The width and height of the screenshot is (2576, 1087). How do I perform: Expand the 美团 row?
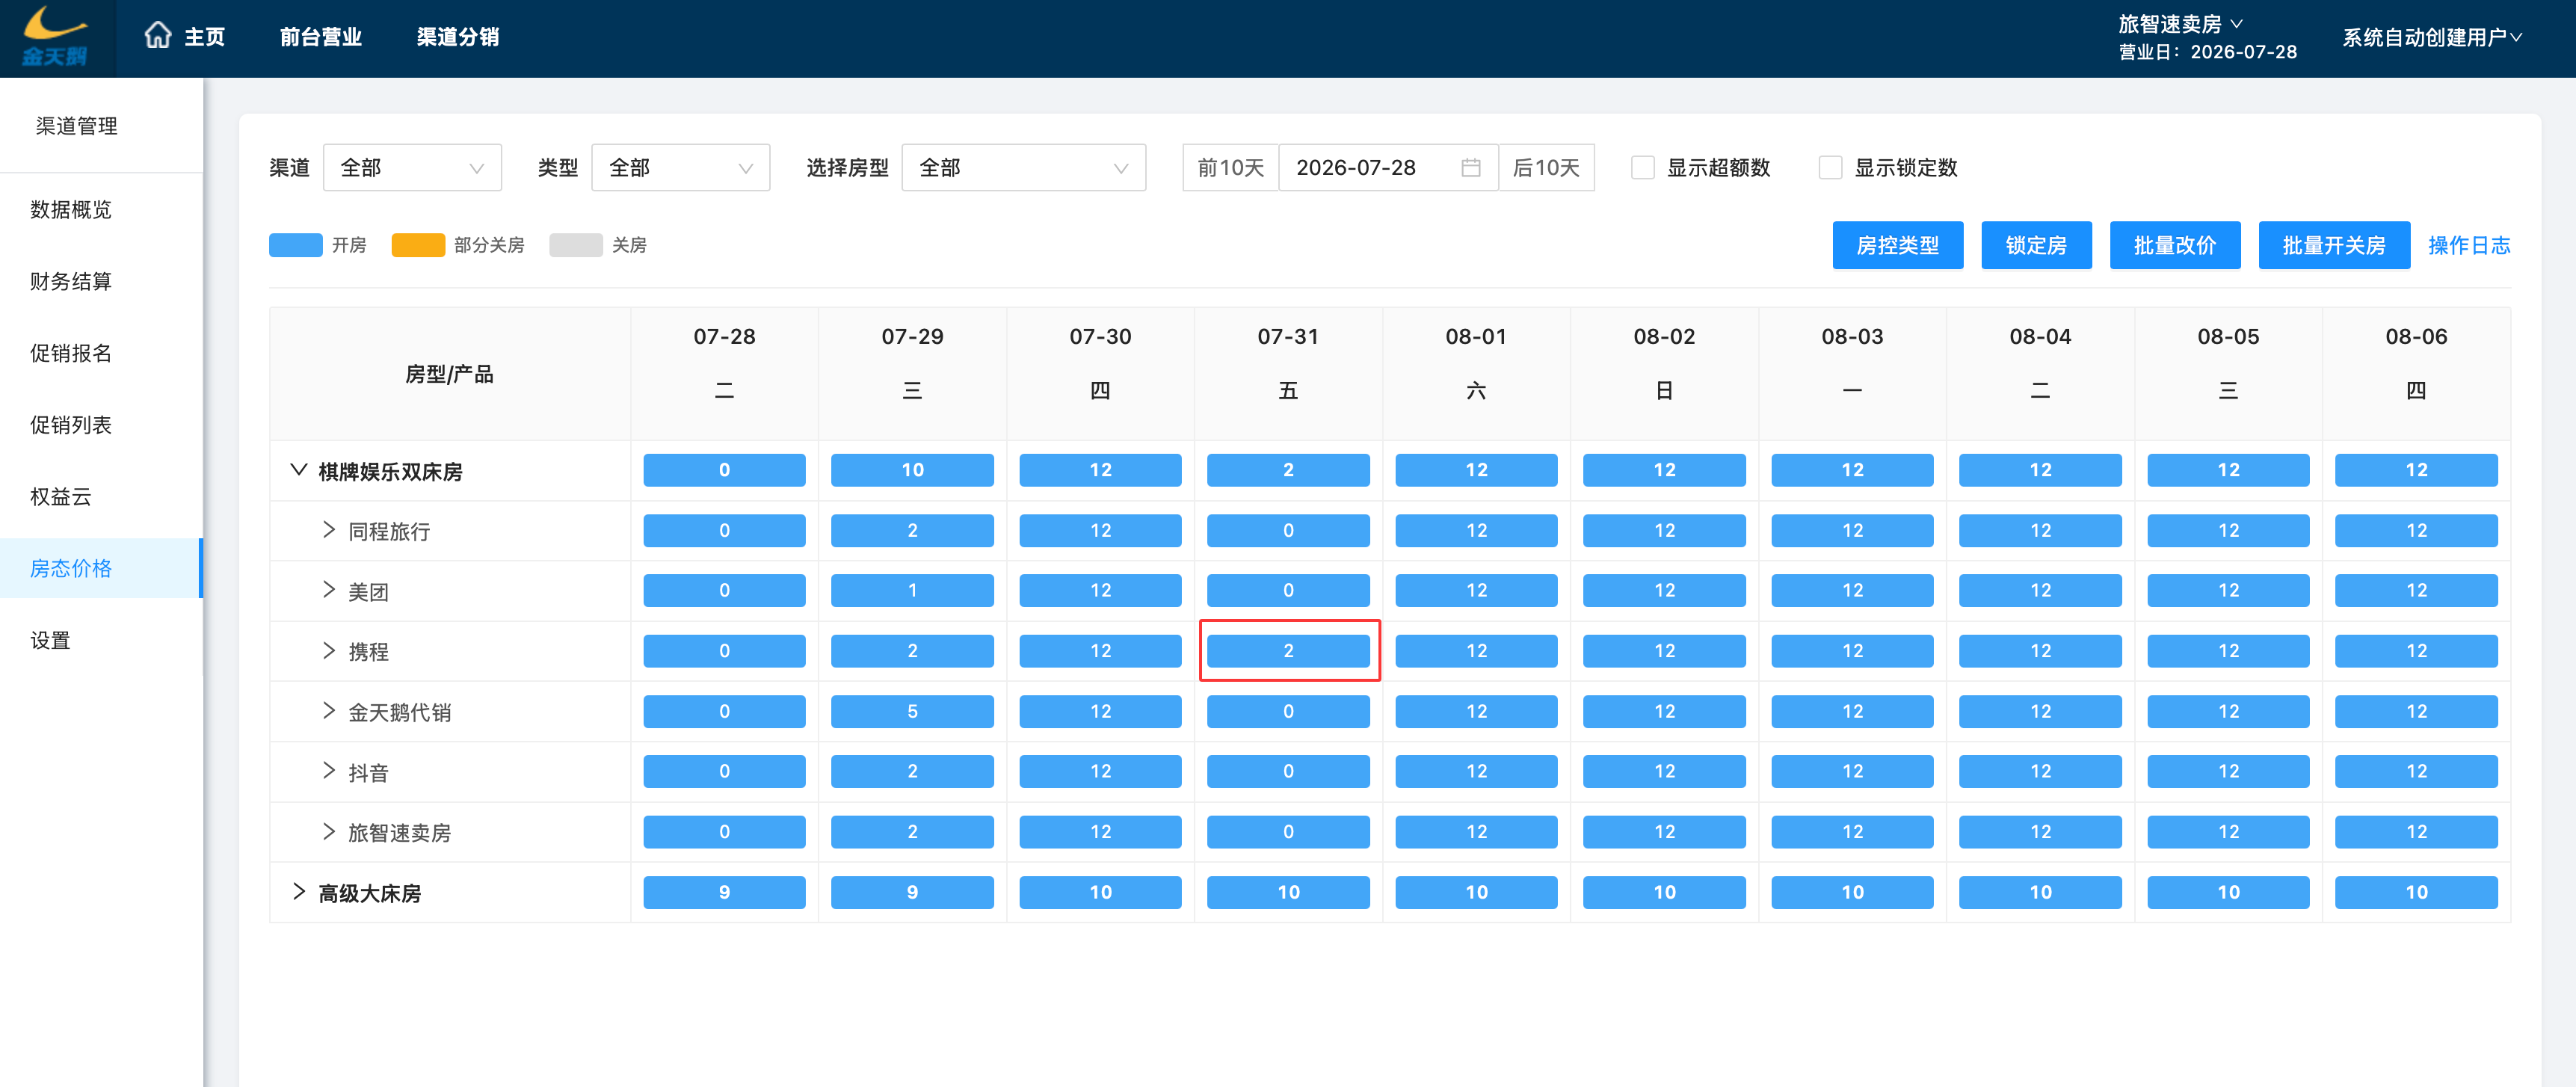point(328,590)
